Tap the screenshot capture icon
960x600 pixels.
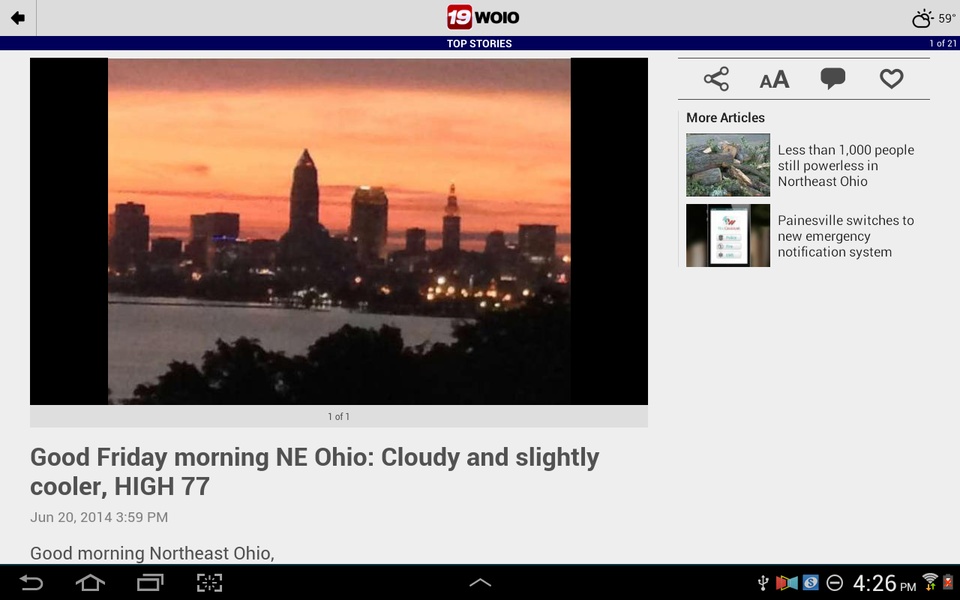pos(209,582)
